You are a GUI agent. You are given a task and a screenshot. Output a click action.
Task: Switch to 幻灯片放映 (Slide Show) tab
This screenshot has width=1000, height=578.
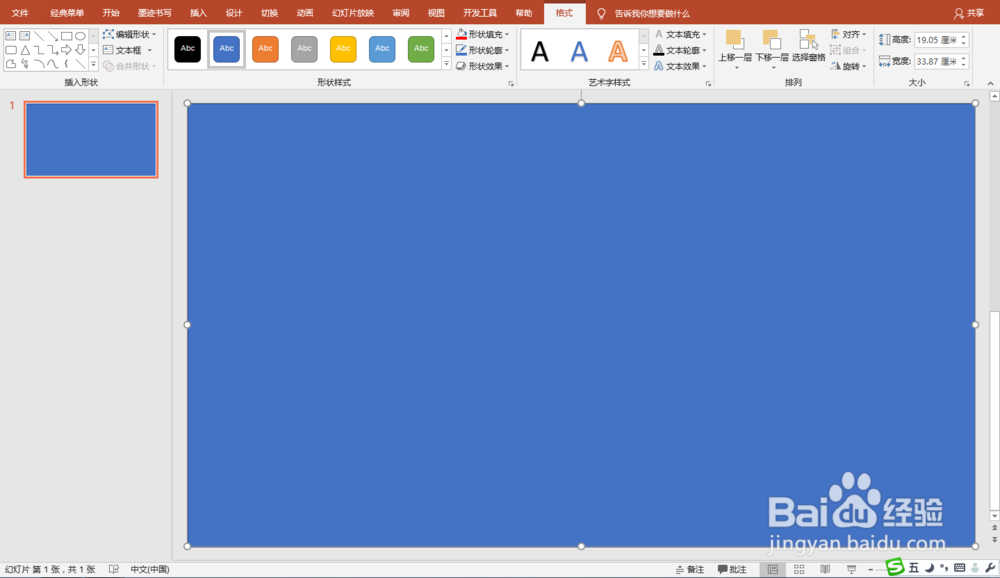click(353, 13)
